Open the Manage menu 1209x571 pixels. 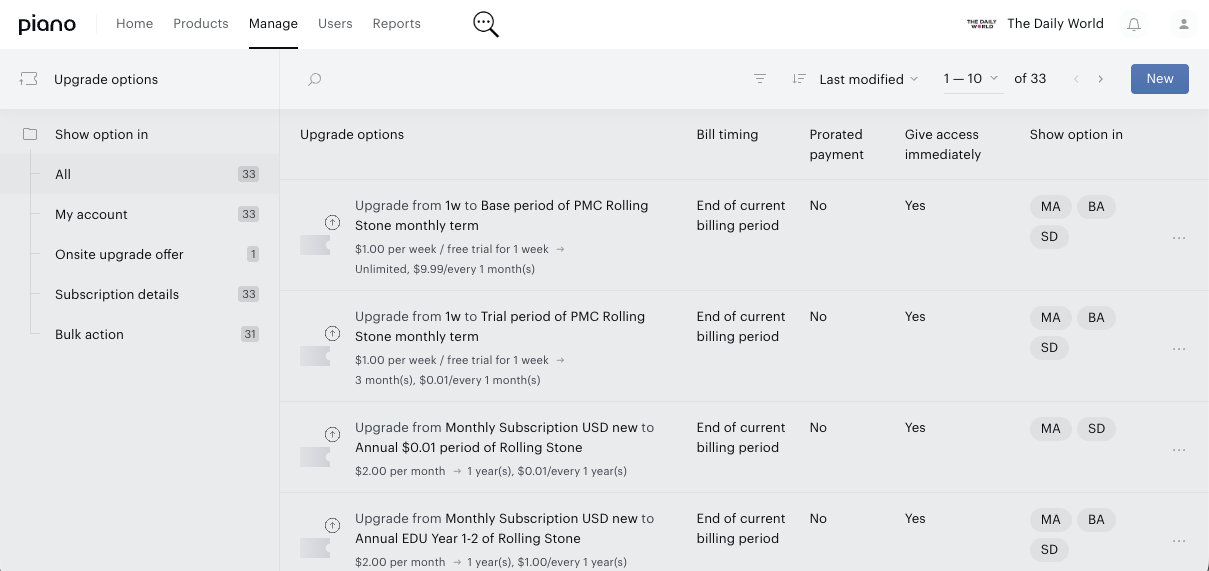point(273,24)
